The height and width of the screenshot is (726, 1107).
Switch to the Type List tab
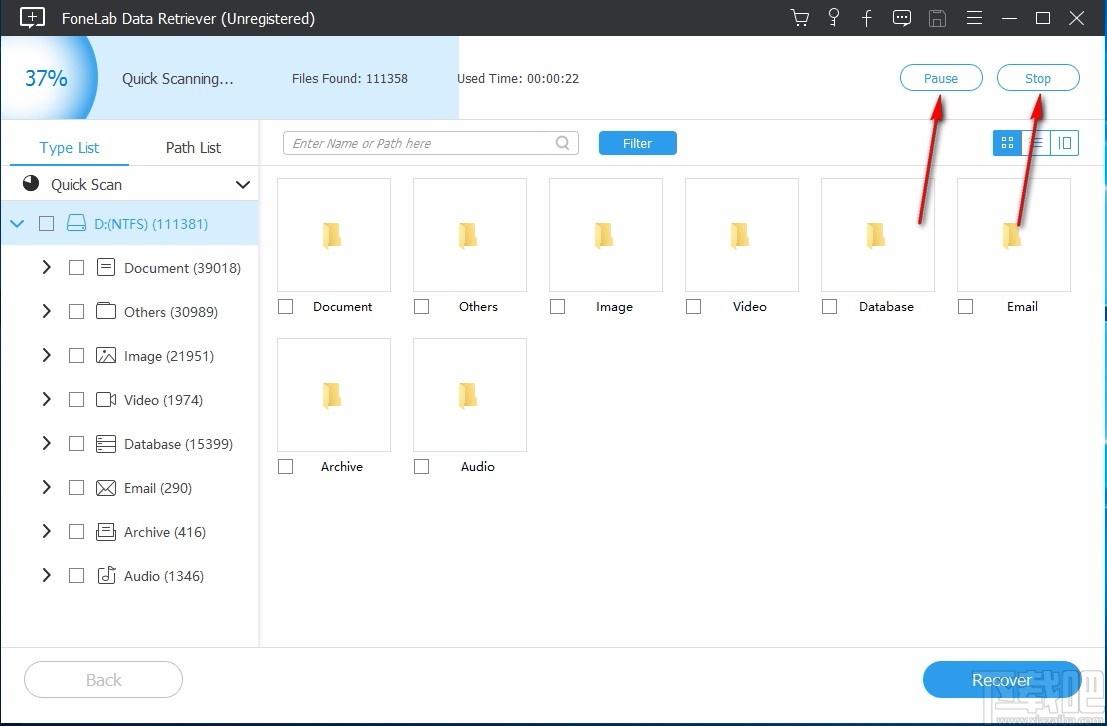(x=69, y=147)
